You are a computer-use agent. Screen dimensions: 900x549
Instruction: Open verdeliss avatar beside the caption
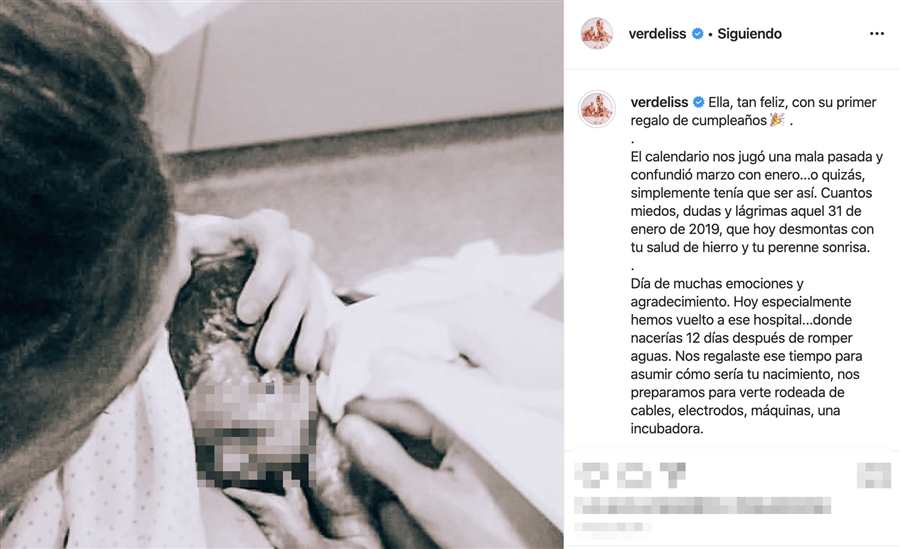[597, 109]
